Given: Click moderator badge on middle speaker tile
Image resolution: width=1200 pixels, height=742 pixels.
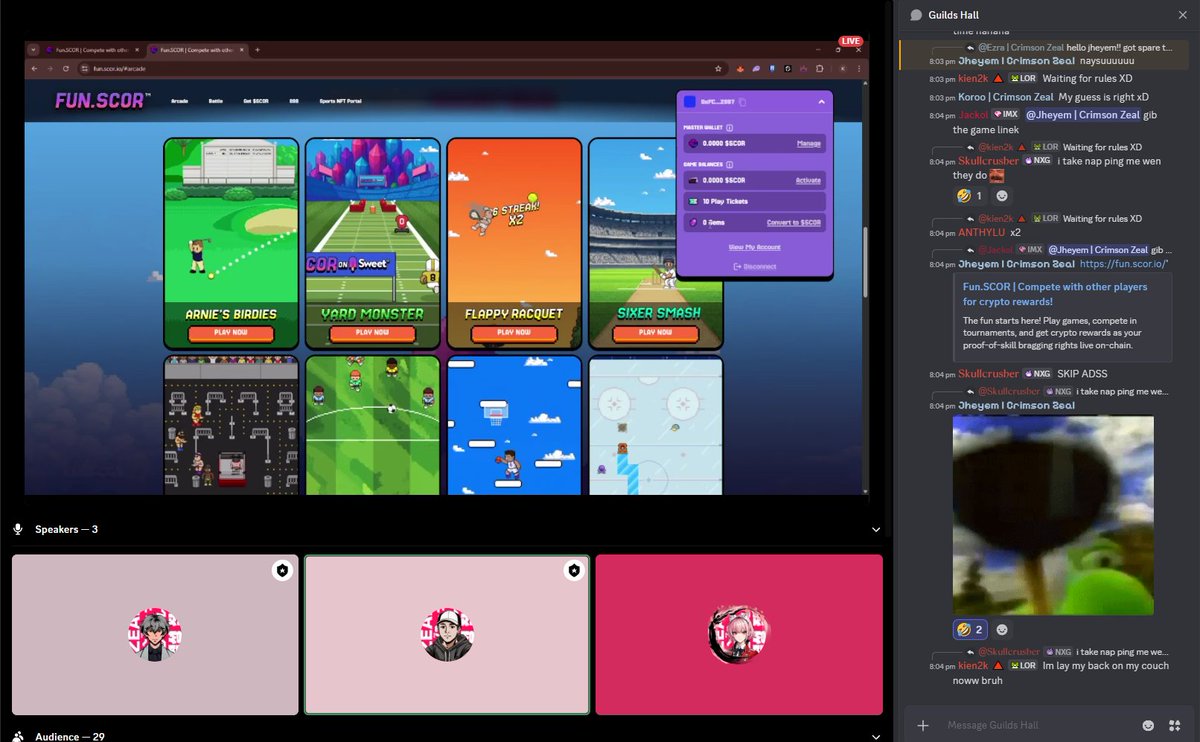Looking at the screenshot, I should [573, 570].
